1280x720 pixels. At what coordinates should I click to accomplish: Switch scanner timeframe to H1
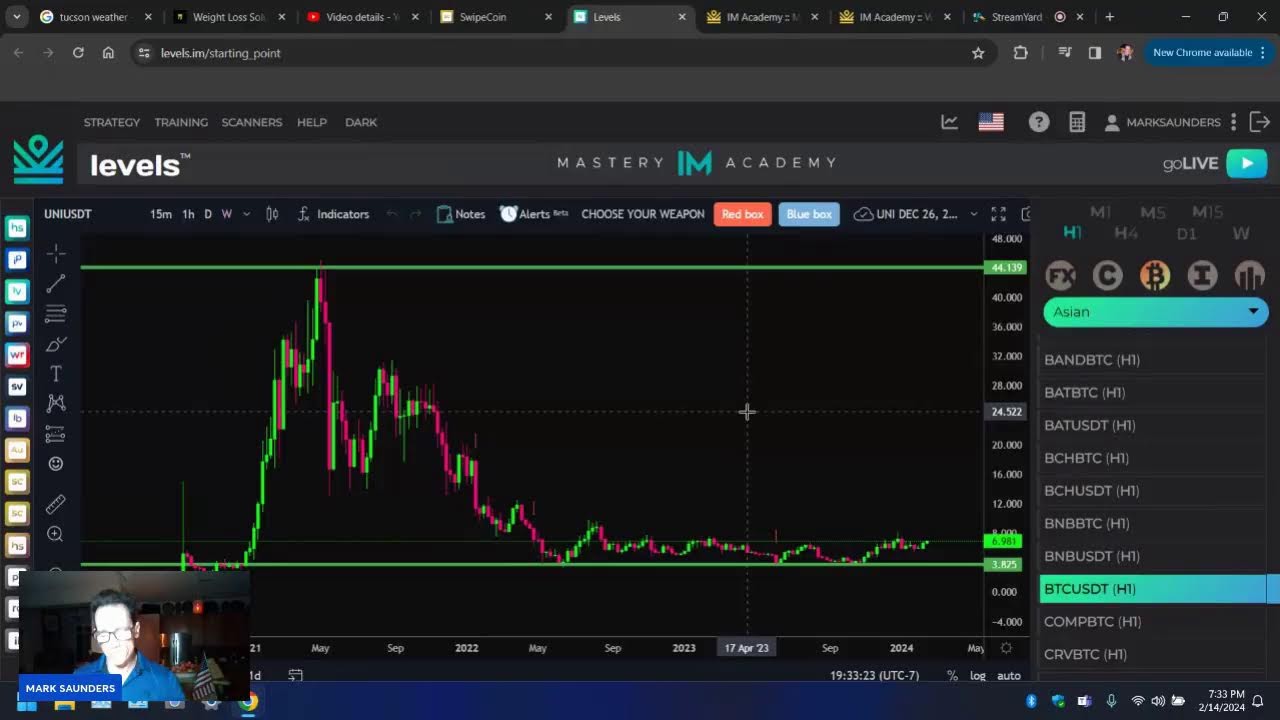pyautogui.click(x=1072, y=233)
